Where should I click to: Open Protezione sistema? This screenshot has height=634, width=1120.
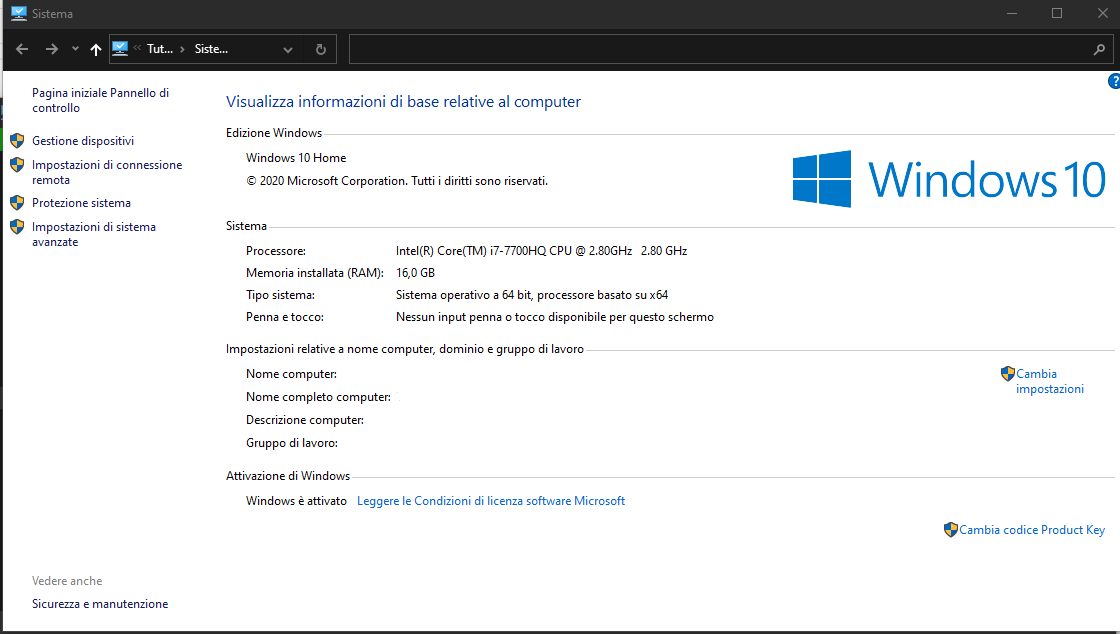point(81,203)
